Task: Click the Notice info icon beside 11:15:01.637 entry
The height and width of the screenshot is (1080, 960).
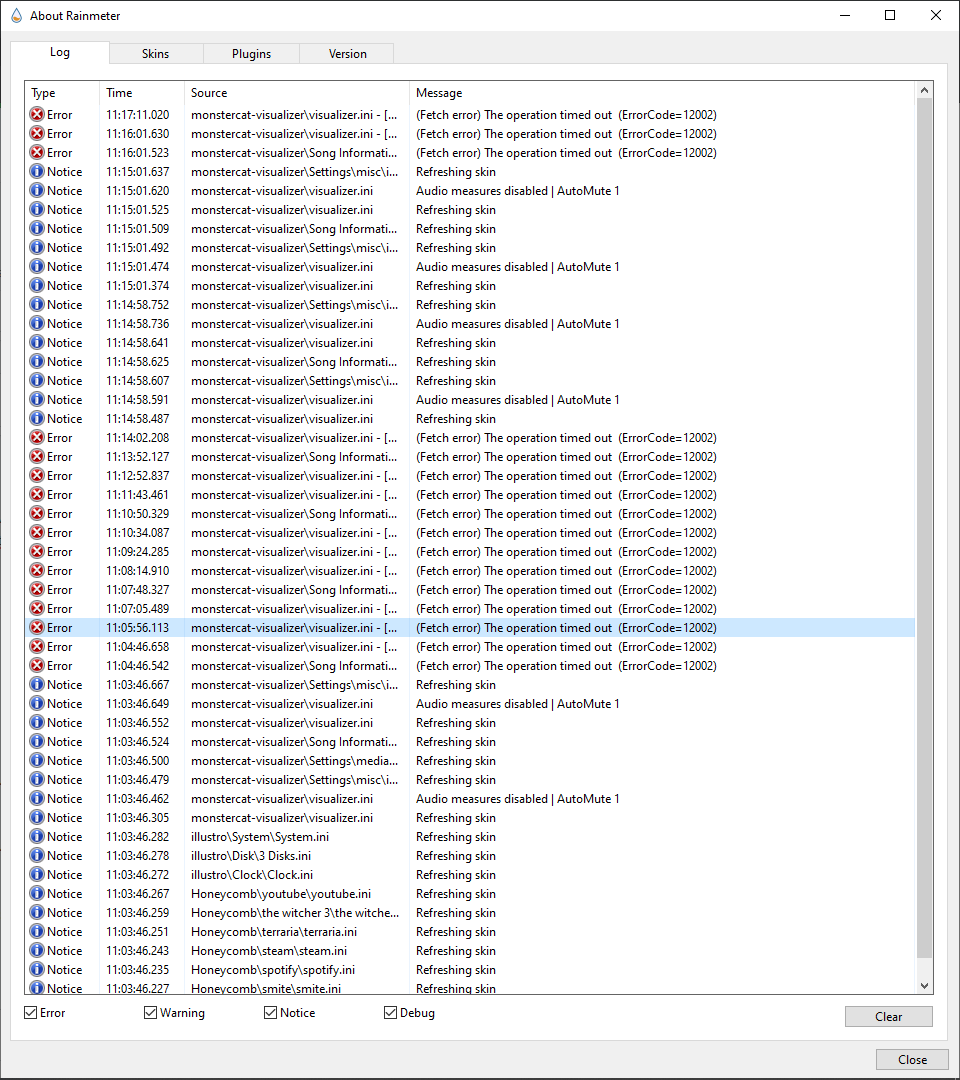Action: pos(35,171)
